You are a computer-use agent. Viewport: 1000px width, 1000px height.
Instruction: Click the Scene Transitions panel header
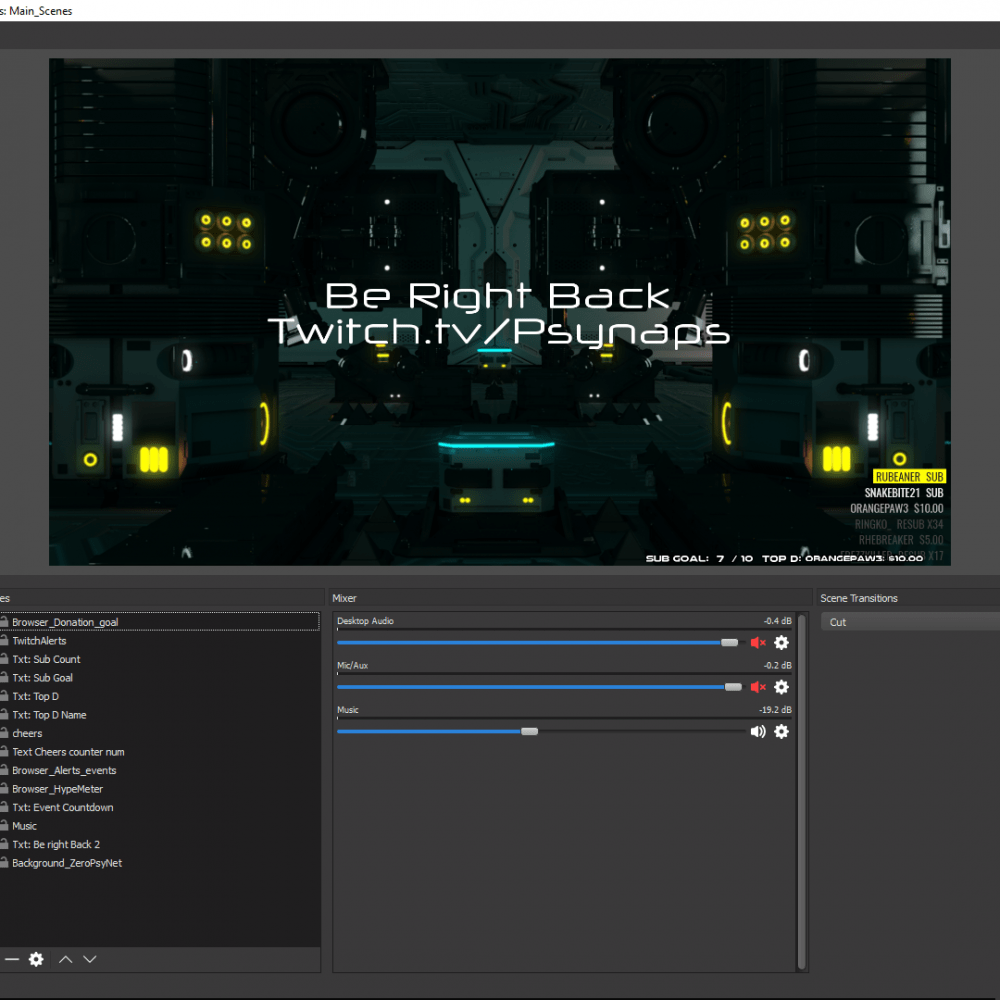click(x=858, y=598)
